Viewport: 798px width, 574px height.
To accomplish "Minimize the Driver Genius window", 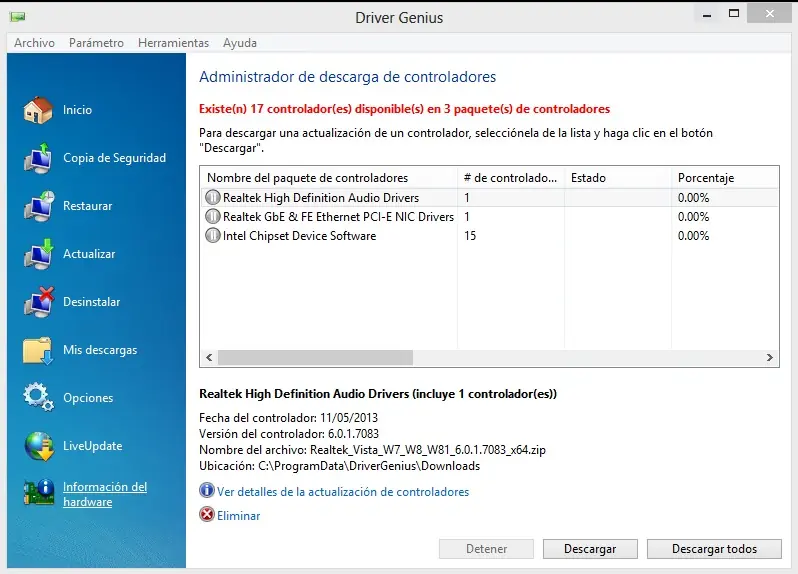I will click(x=707, y=14).
